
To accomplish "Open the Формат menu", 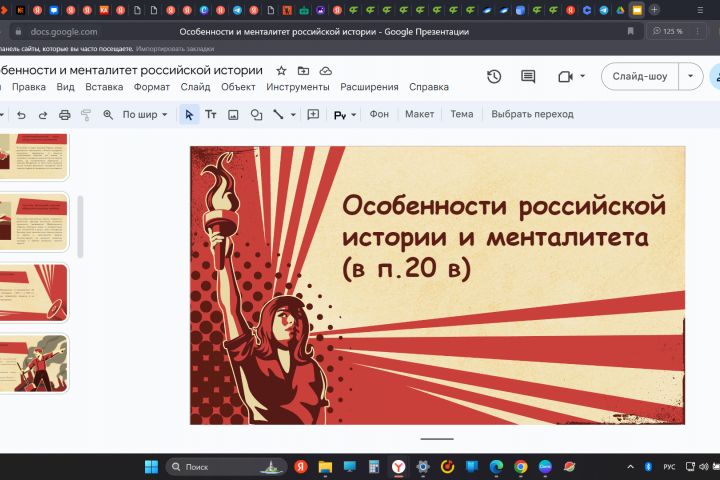I will click(x=152, y=87).
